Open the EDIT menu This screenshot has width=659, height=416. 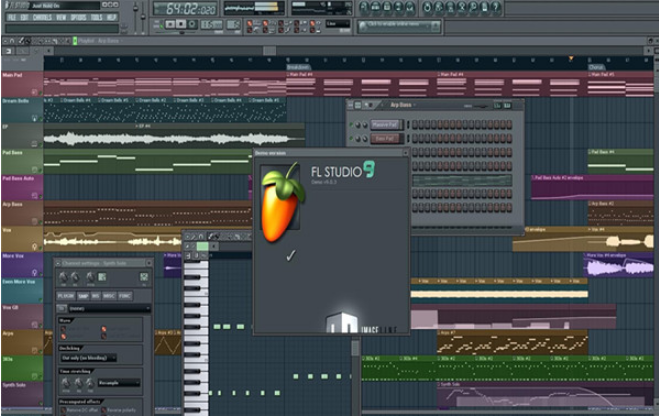24,17
